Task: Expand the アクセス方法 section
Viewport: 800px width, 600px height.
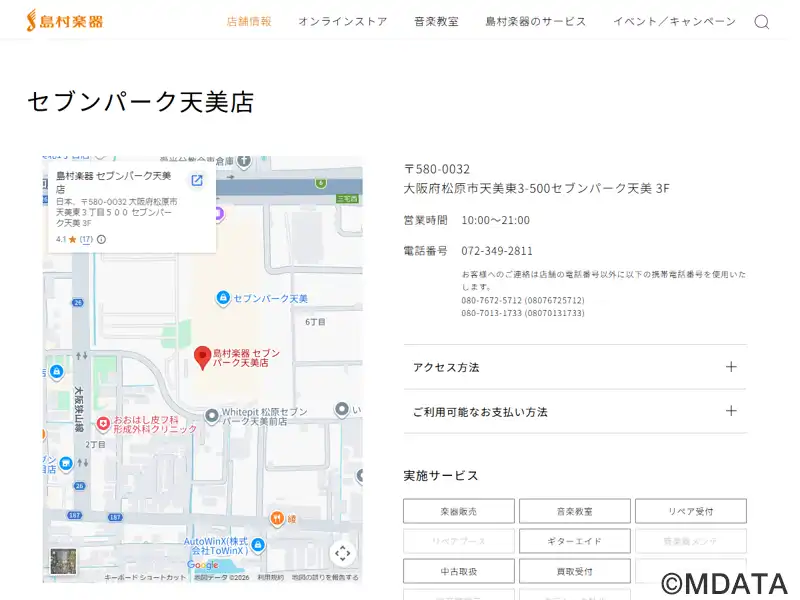Action: pyautogui.click(x=575, y=367)
